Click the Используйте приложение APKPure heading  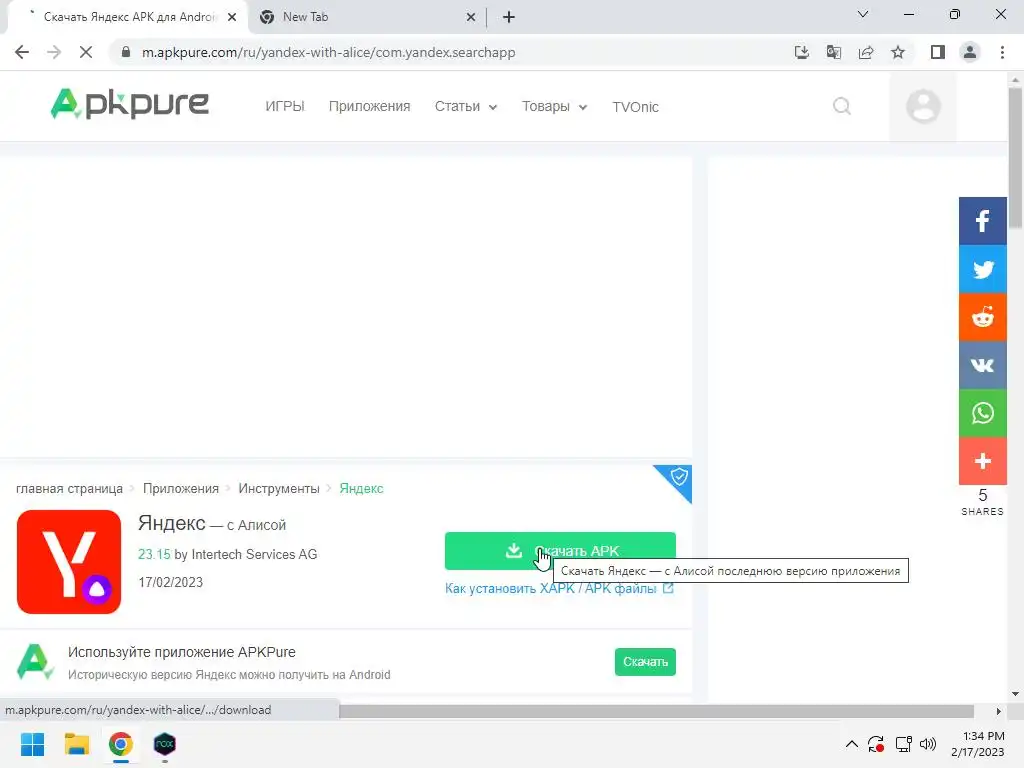[x=182, y=652]
